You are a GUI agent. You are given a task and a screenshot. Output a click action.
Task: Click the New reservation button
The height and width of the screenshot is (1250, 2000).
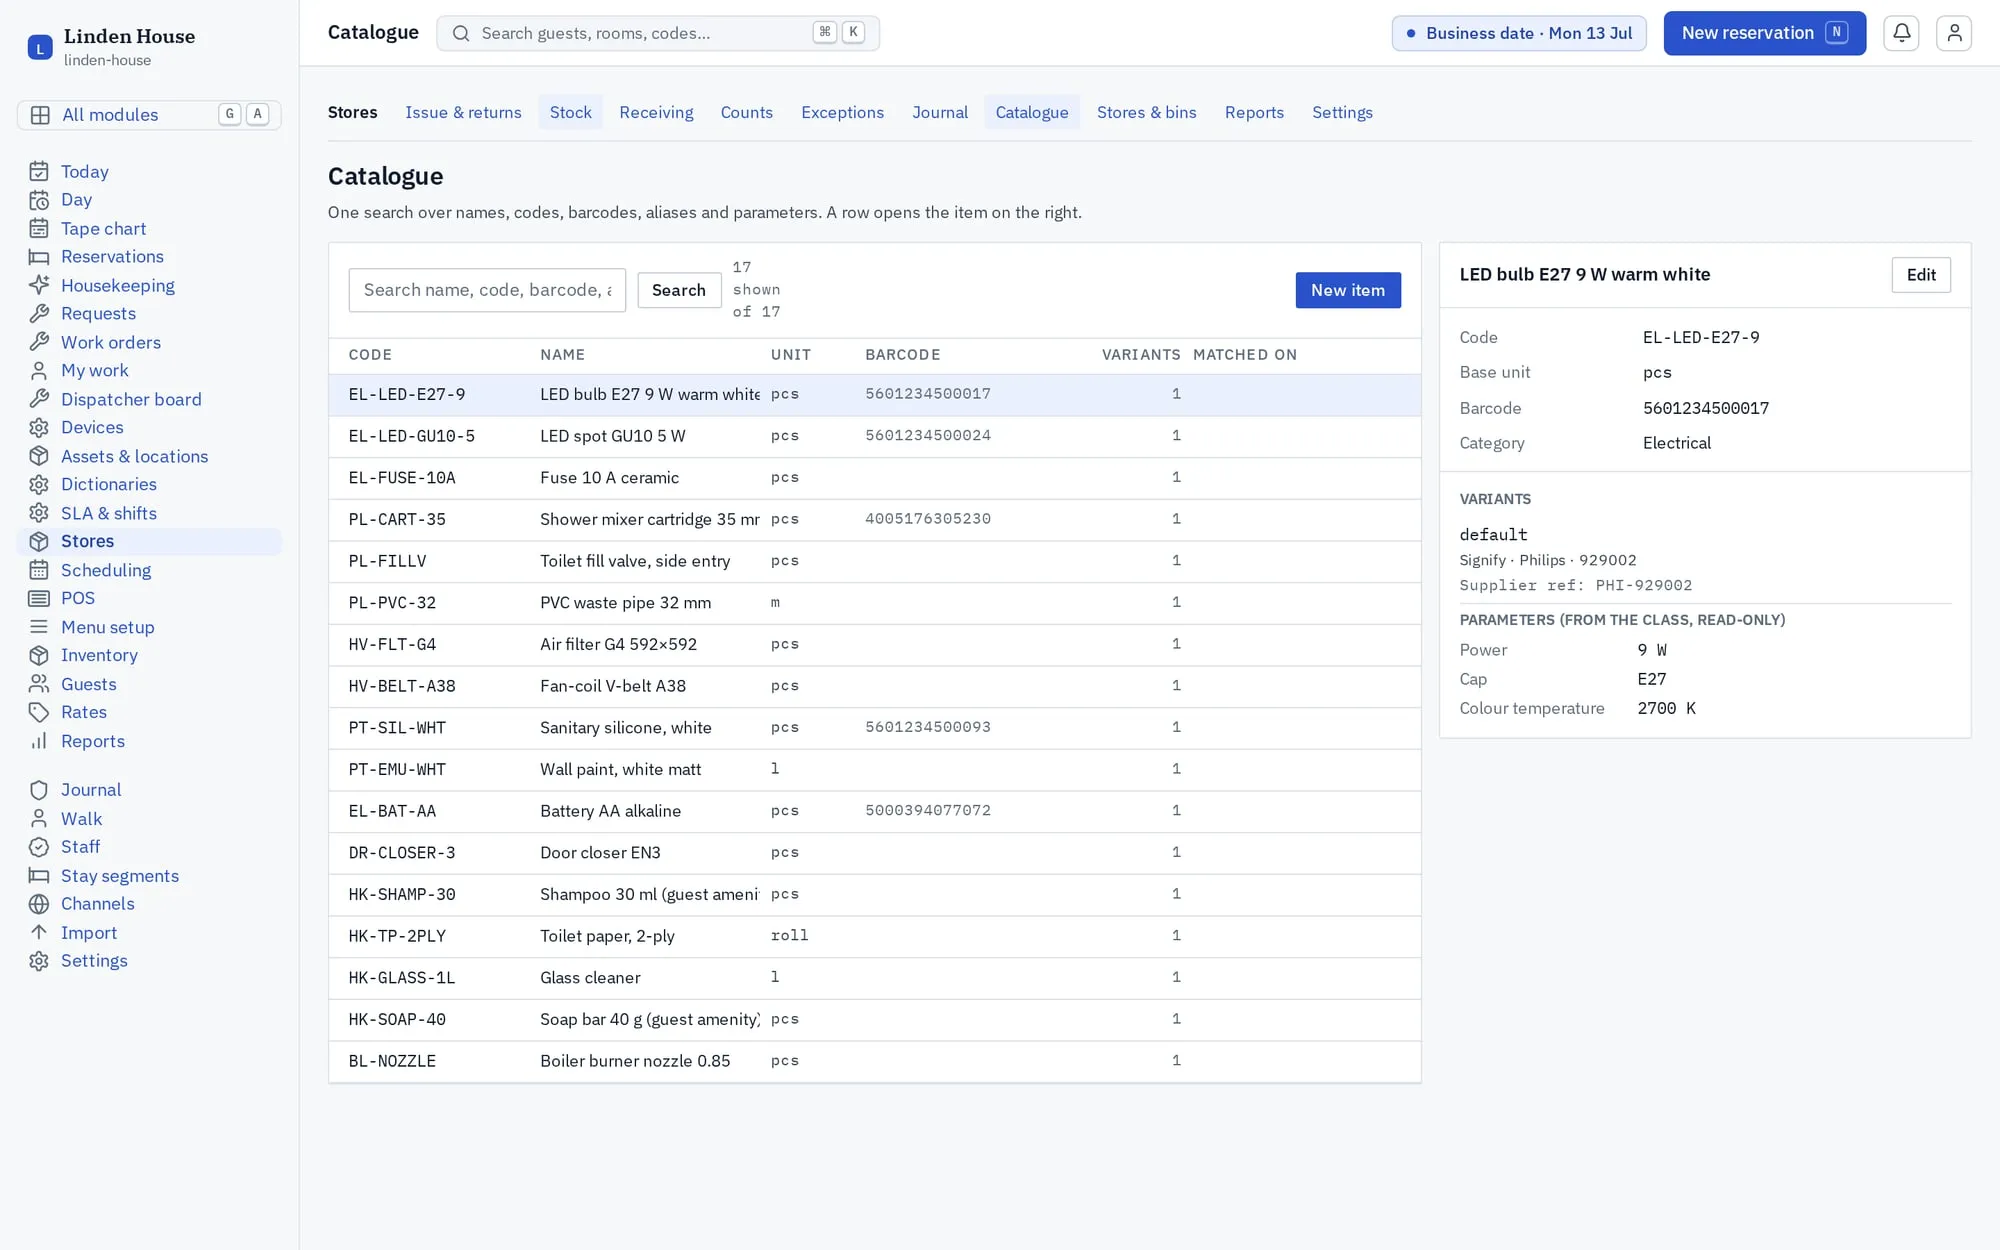click(1765, 33)
